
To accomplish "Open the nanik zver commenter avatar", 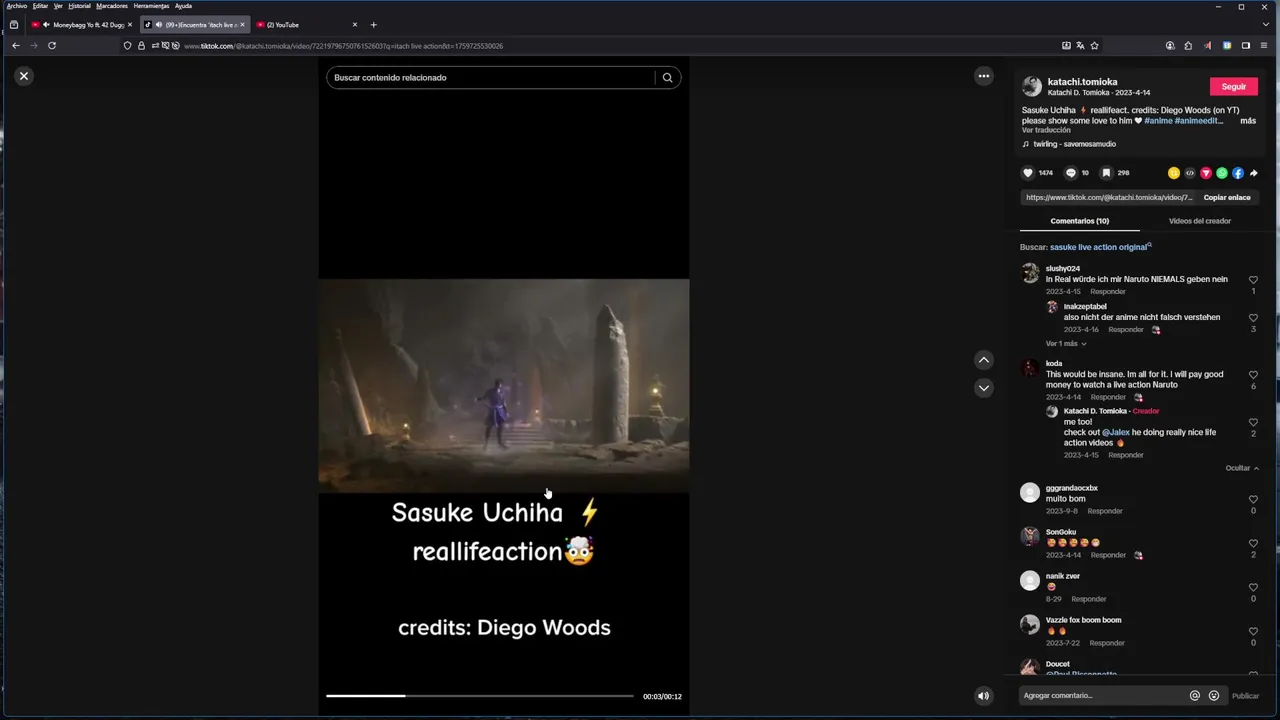I will pyautogui.click(x=1030, y=581).
